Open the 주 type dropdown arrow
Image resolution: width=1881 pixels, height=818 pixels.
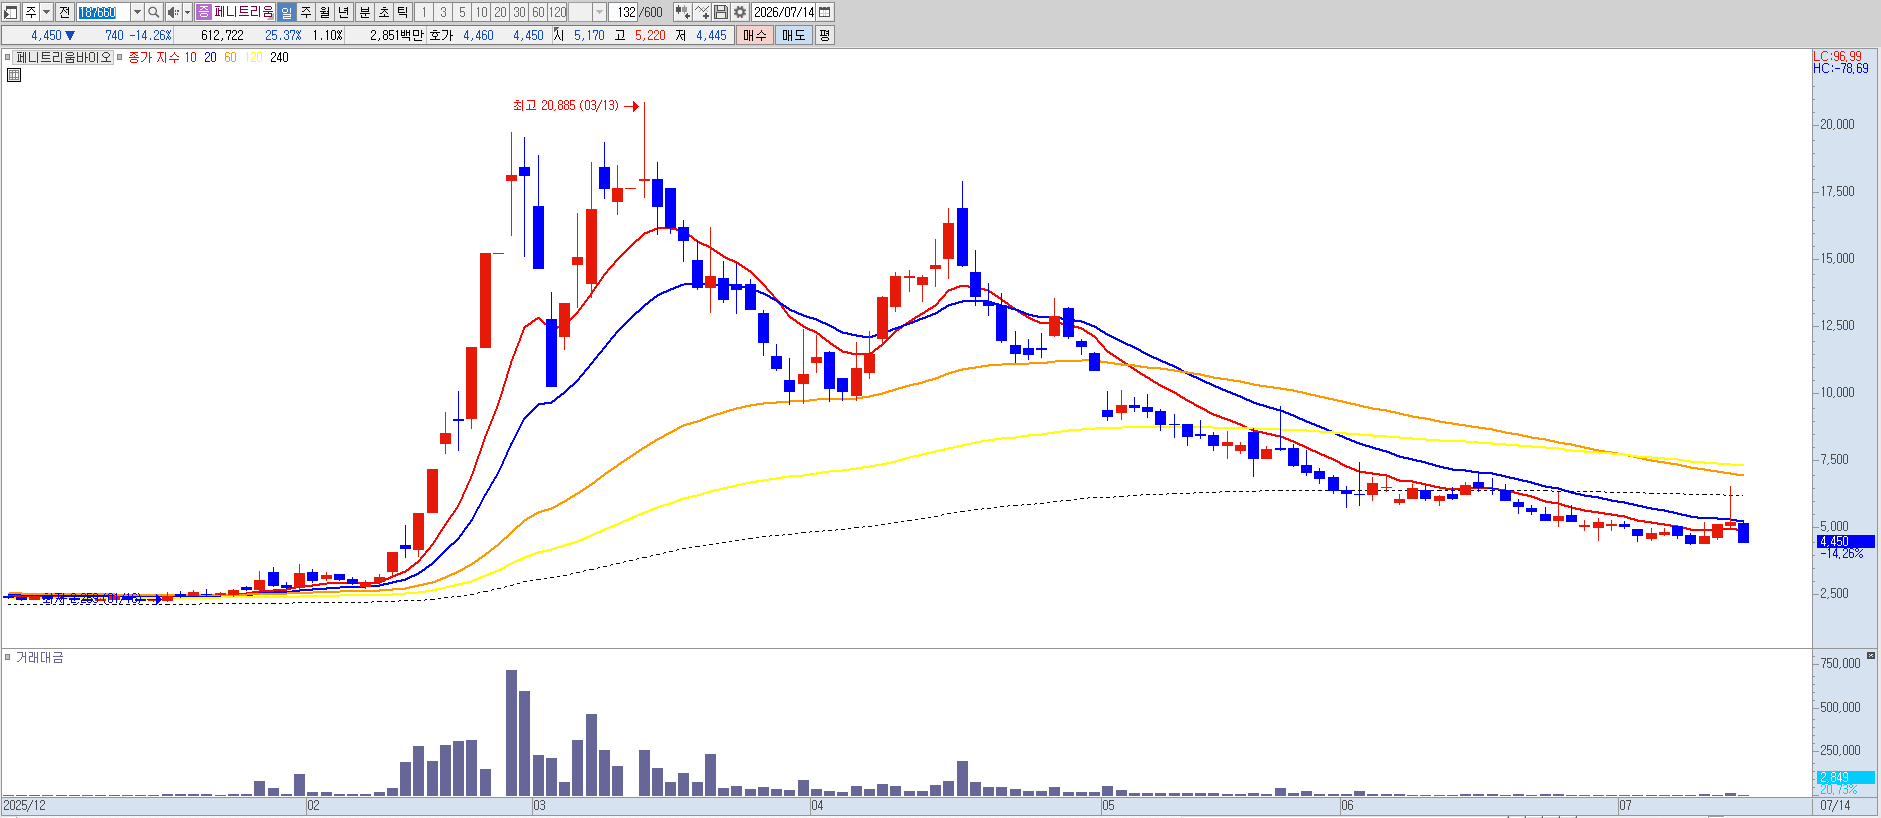pyautogui.click(x=46, y=12)
